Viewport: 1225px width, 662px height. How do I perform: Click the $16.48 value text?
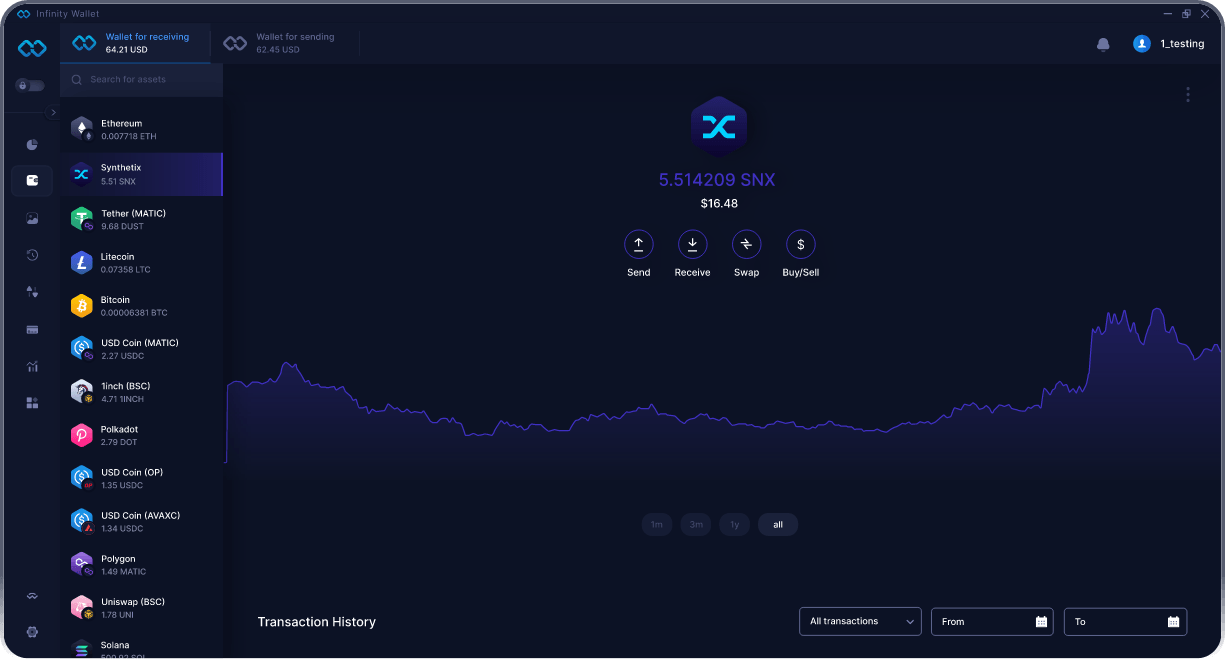[x=719, y=203]
